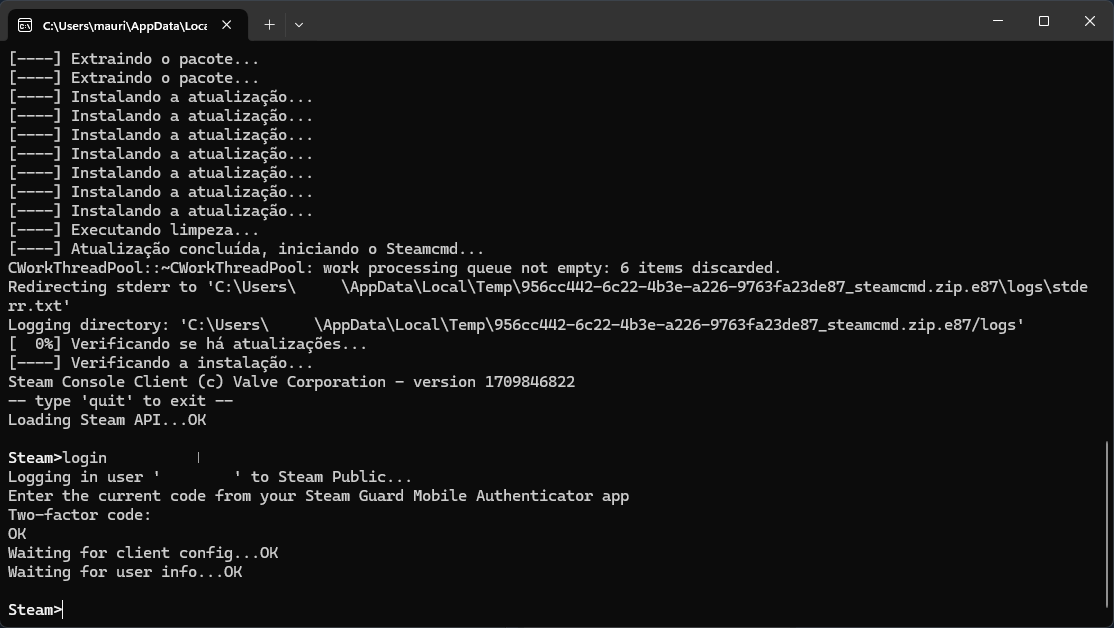1114x628 pixels.
Task: Click the empty Steam> prompt at bottom
Action: click(x=36, y=610)
